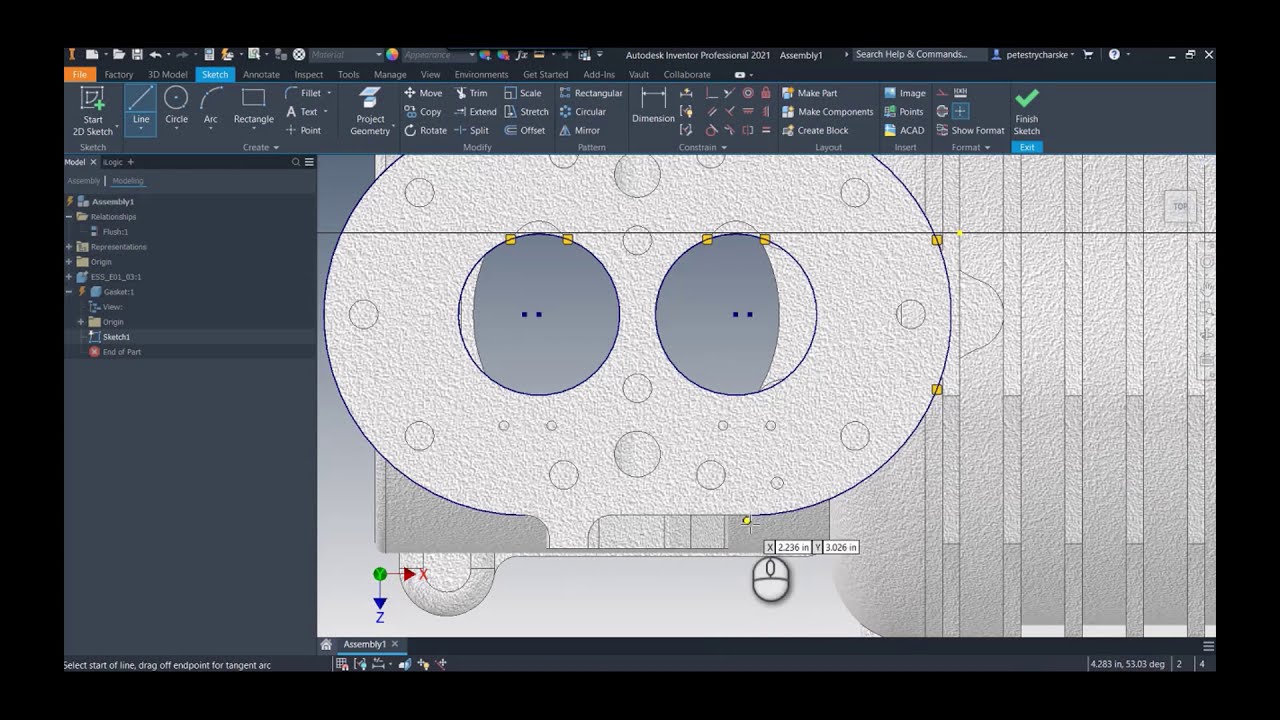Expand the Constrain panel dropdown
This screenshot has width=1280, height=720.
pos(705,147)
